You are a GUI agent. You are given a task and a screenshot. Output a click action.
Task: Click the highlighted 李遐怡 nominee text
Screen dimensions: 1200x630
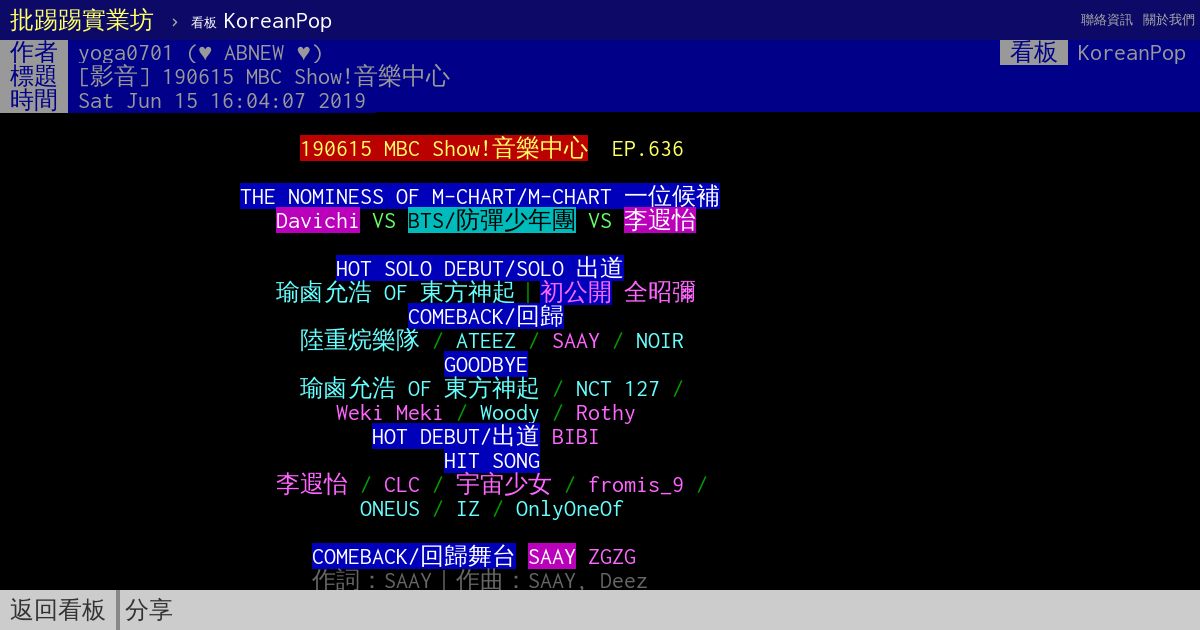[x=660, y=221]
